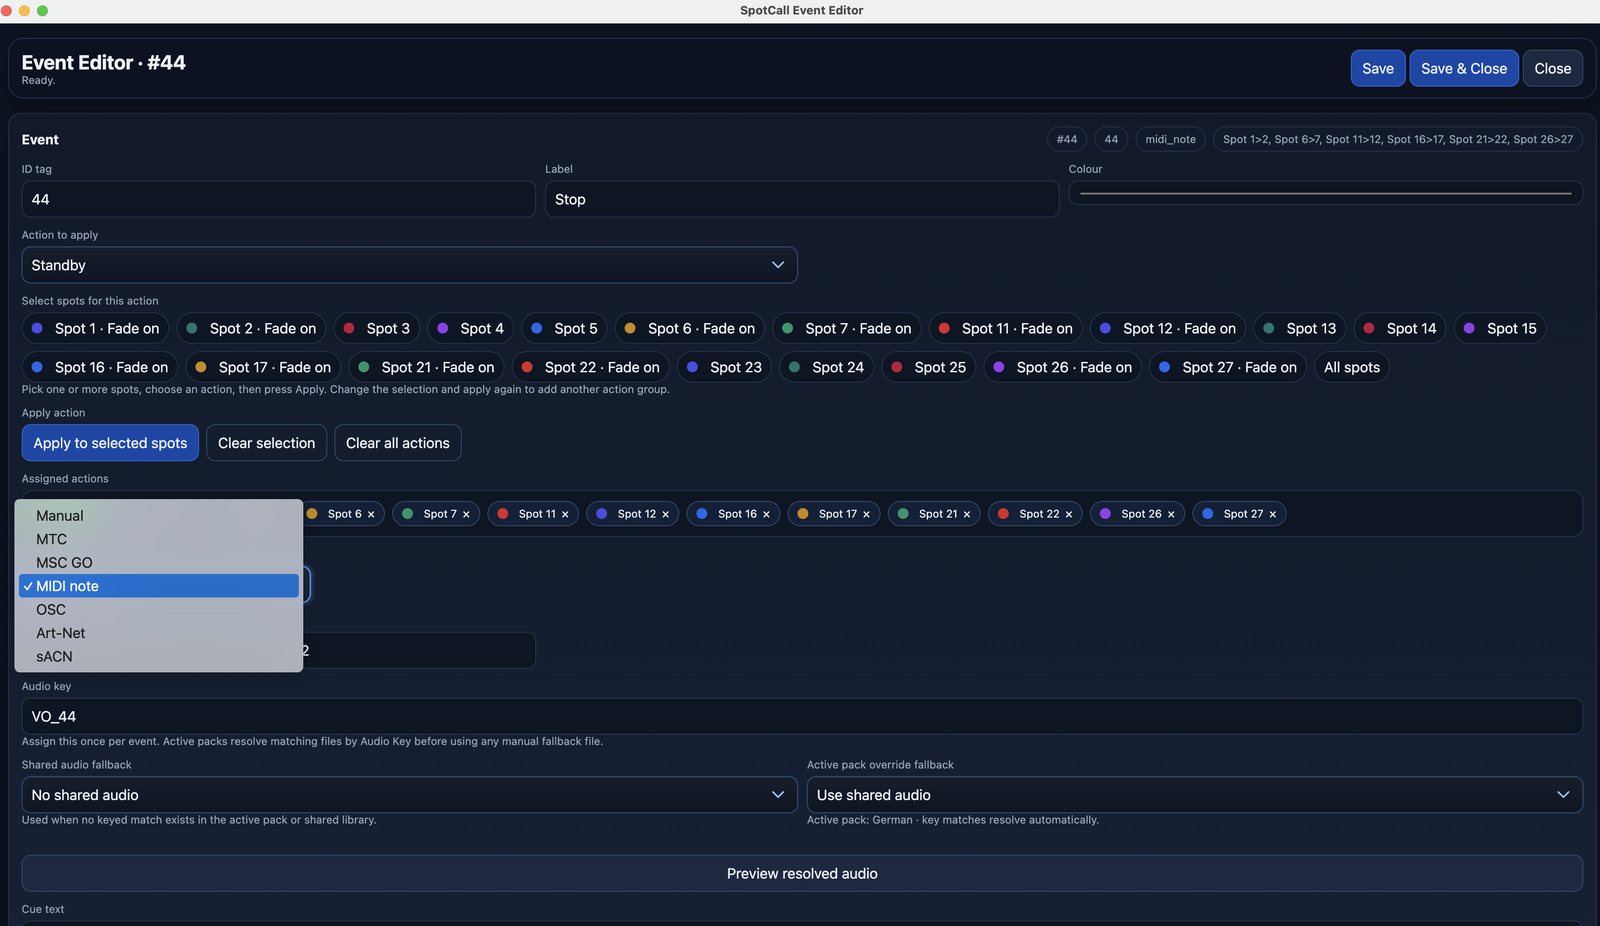
Task: Remove Spot 17 from assigned actions
Action: [x=866, y=514]
